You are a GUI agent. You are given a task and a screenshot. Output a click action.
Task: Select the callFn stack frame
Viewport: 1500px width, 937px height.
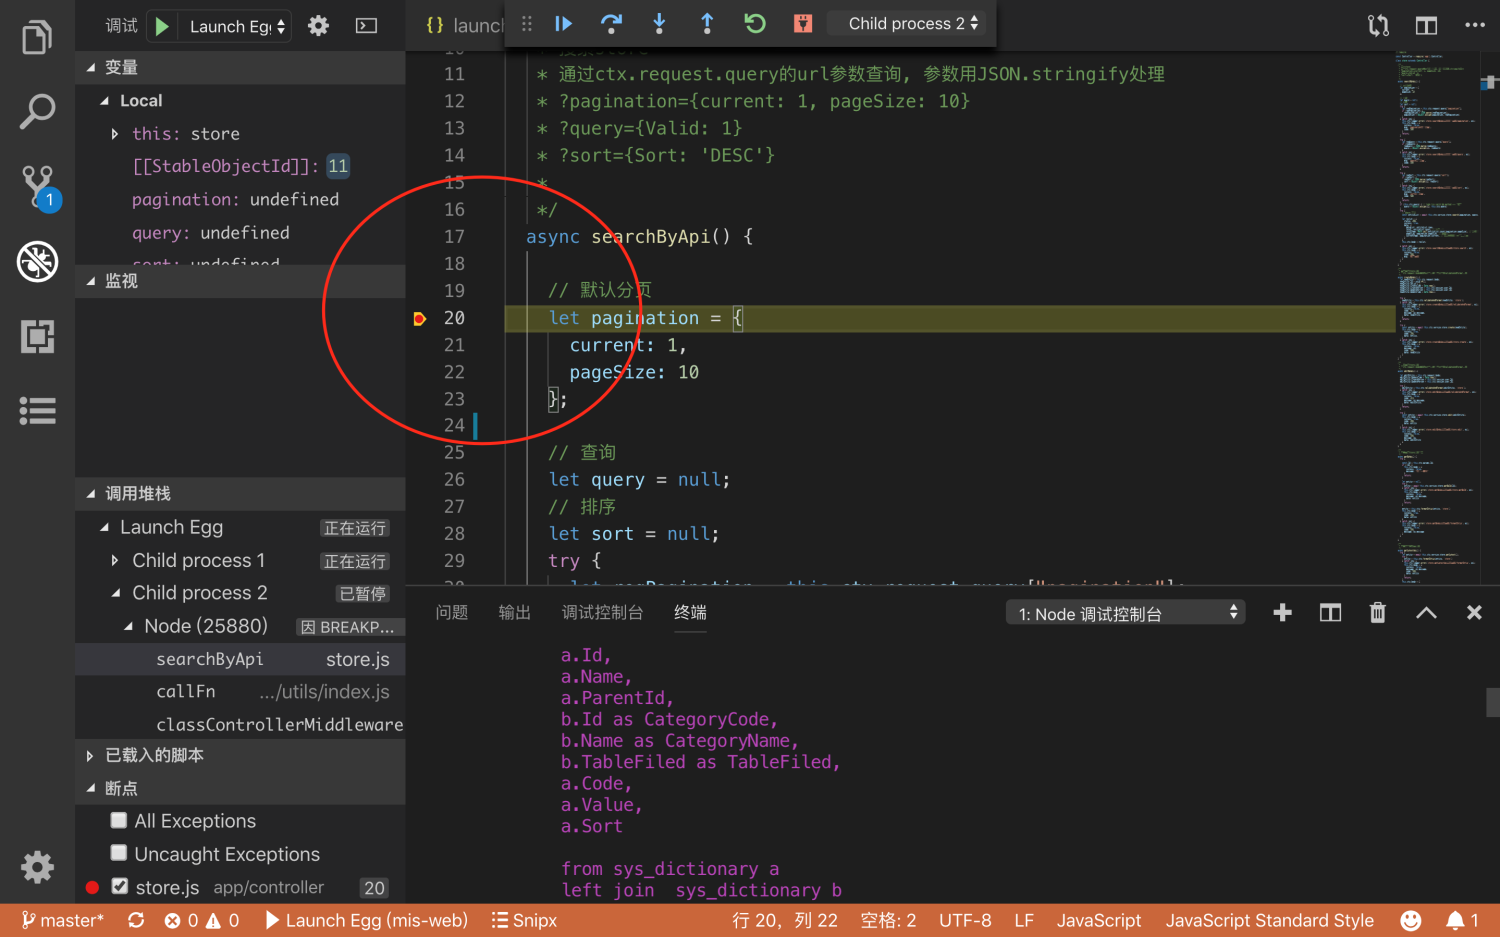pos(240,692)
